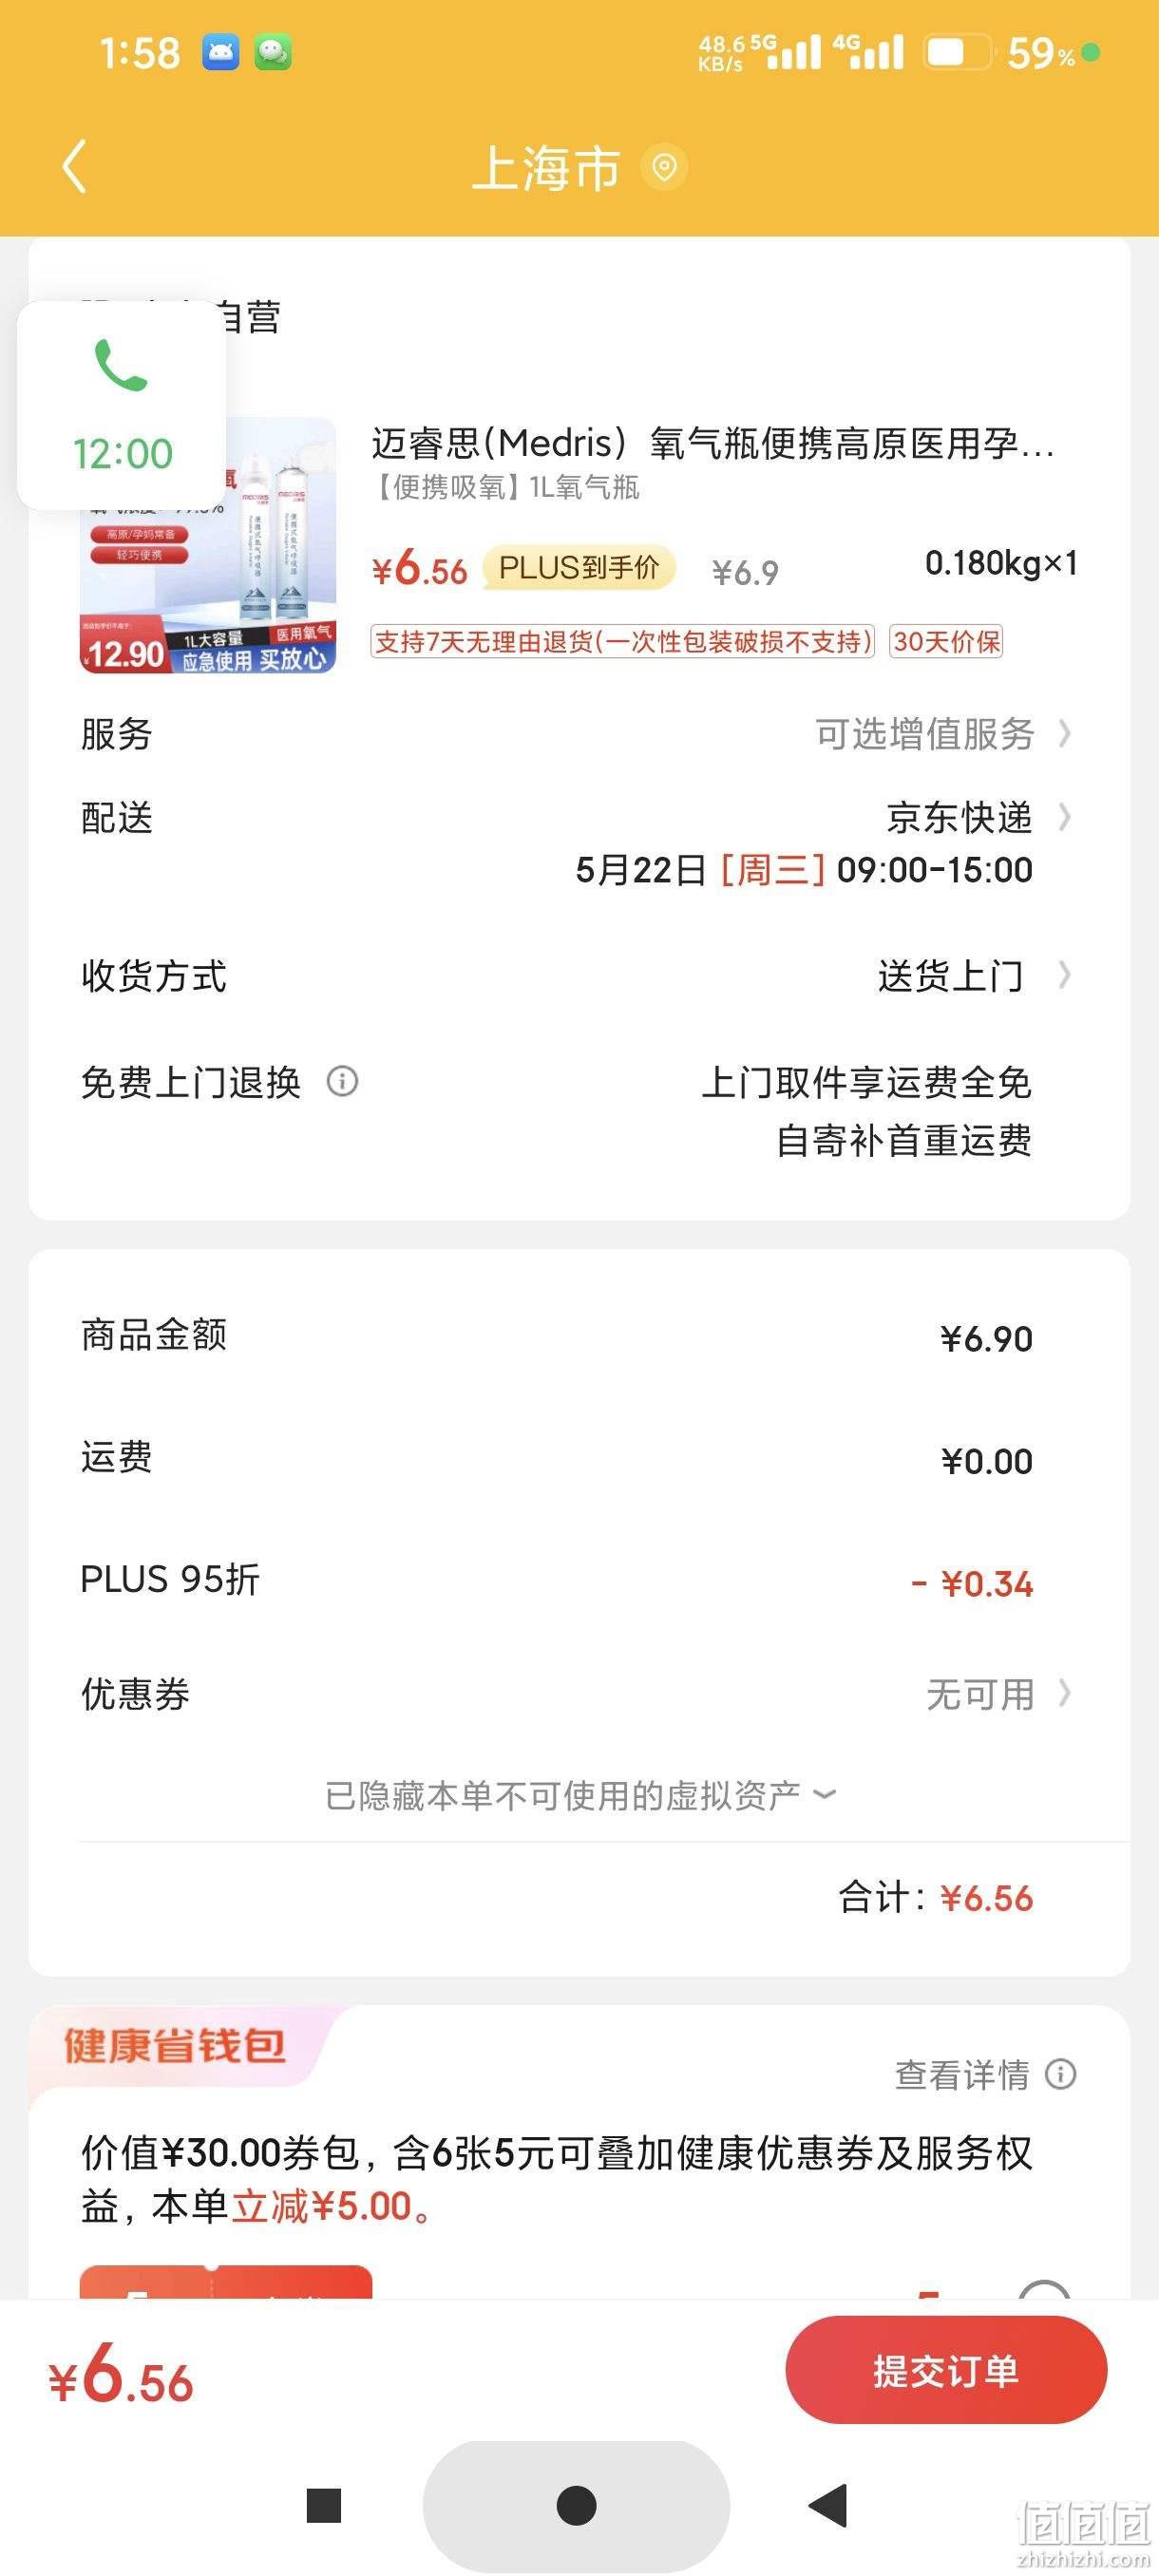Open the Medris oxygen bottle product thumbnail
This screenshot has height=2576, width=1159.
click(208, 545)
